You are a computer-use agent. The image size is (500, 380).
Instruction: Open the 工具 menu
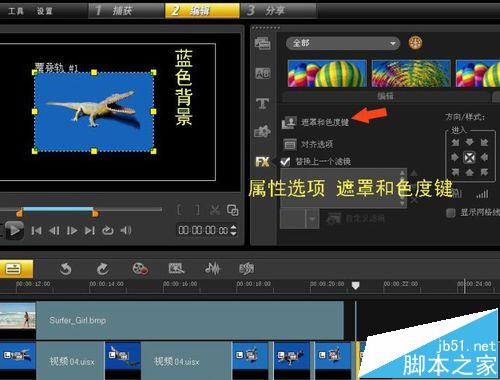click(15, 11)
